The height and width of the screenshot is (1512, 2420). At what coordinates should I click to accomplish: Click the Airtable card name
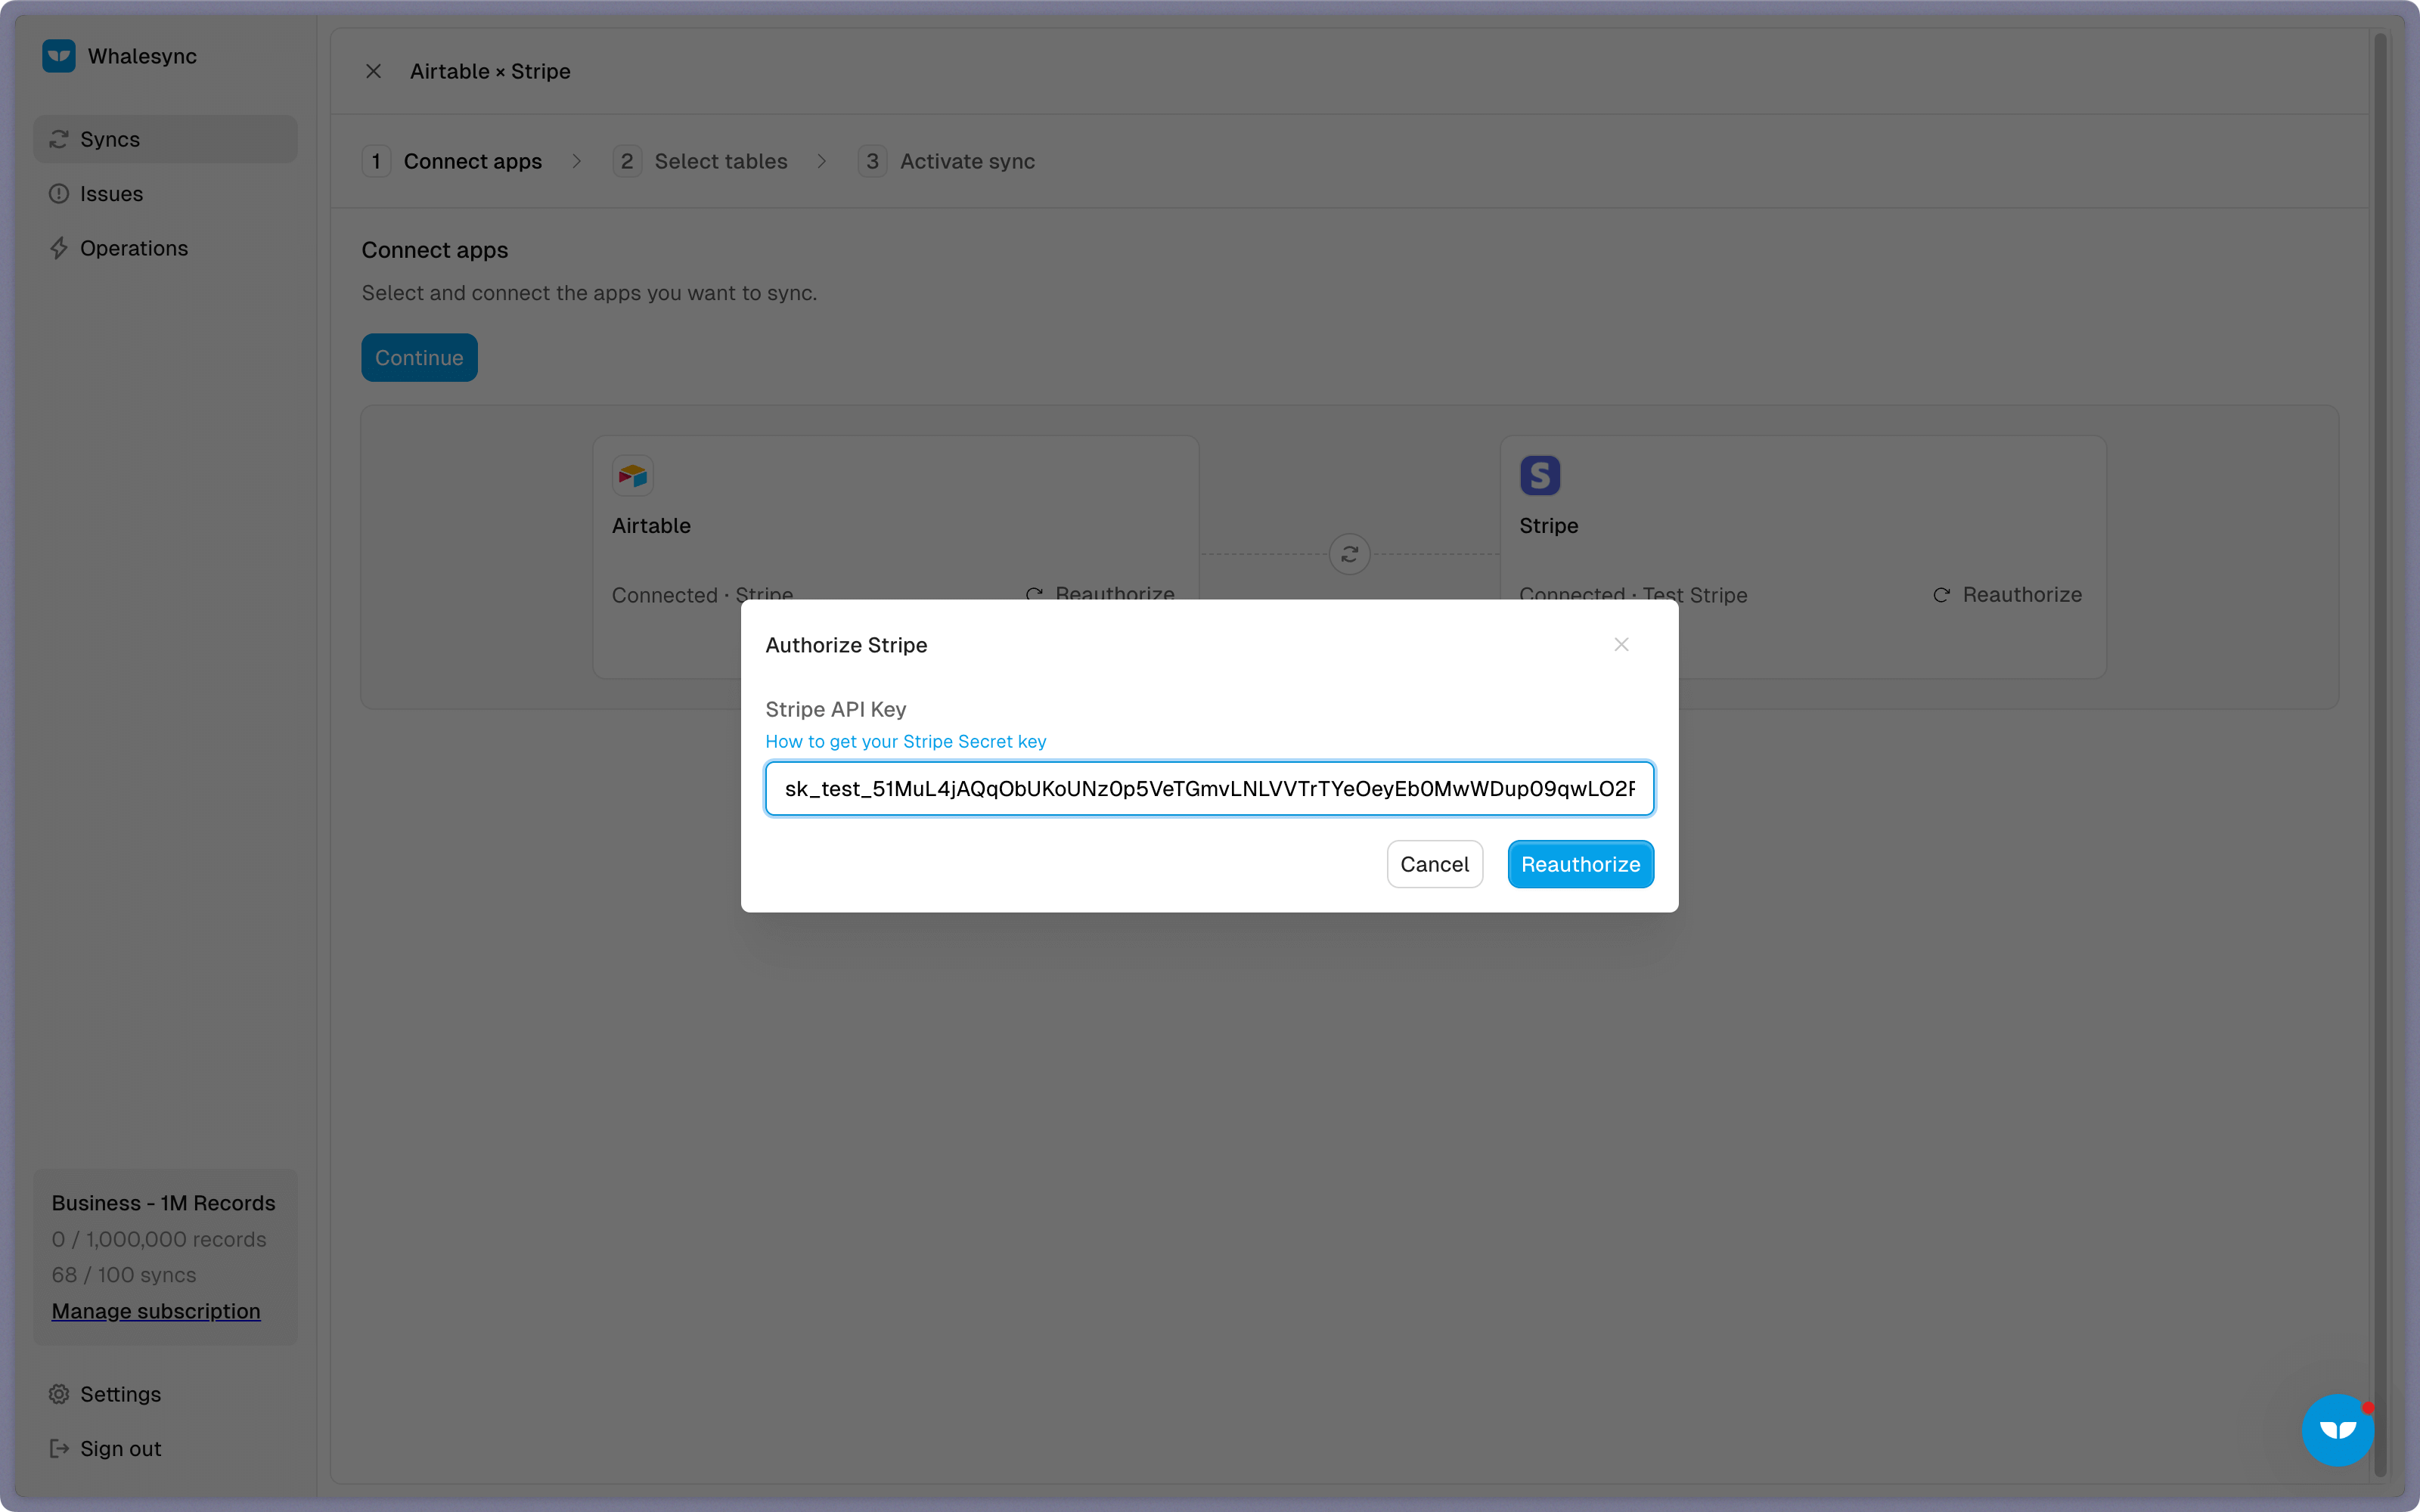click(651, 526)
